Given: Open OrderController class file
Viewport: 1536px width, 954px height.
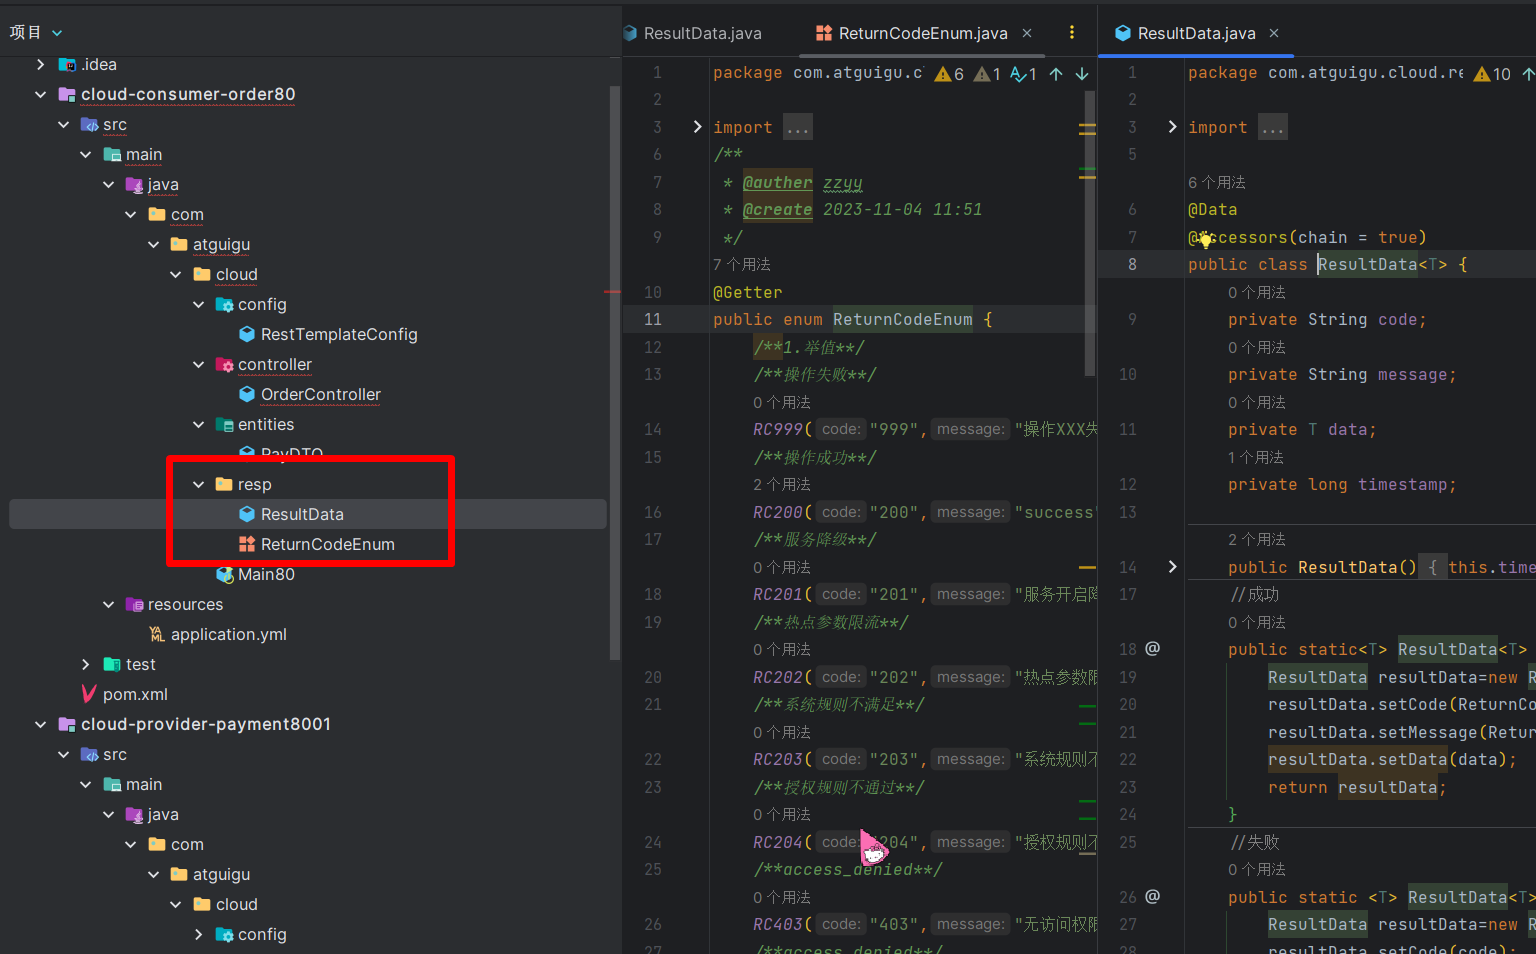Looking at the screenshot, I should pyautogui.click(x=321, y=394).
